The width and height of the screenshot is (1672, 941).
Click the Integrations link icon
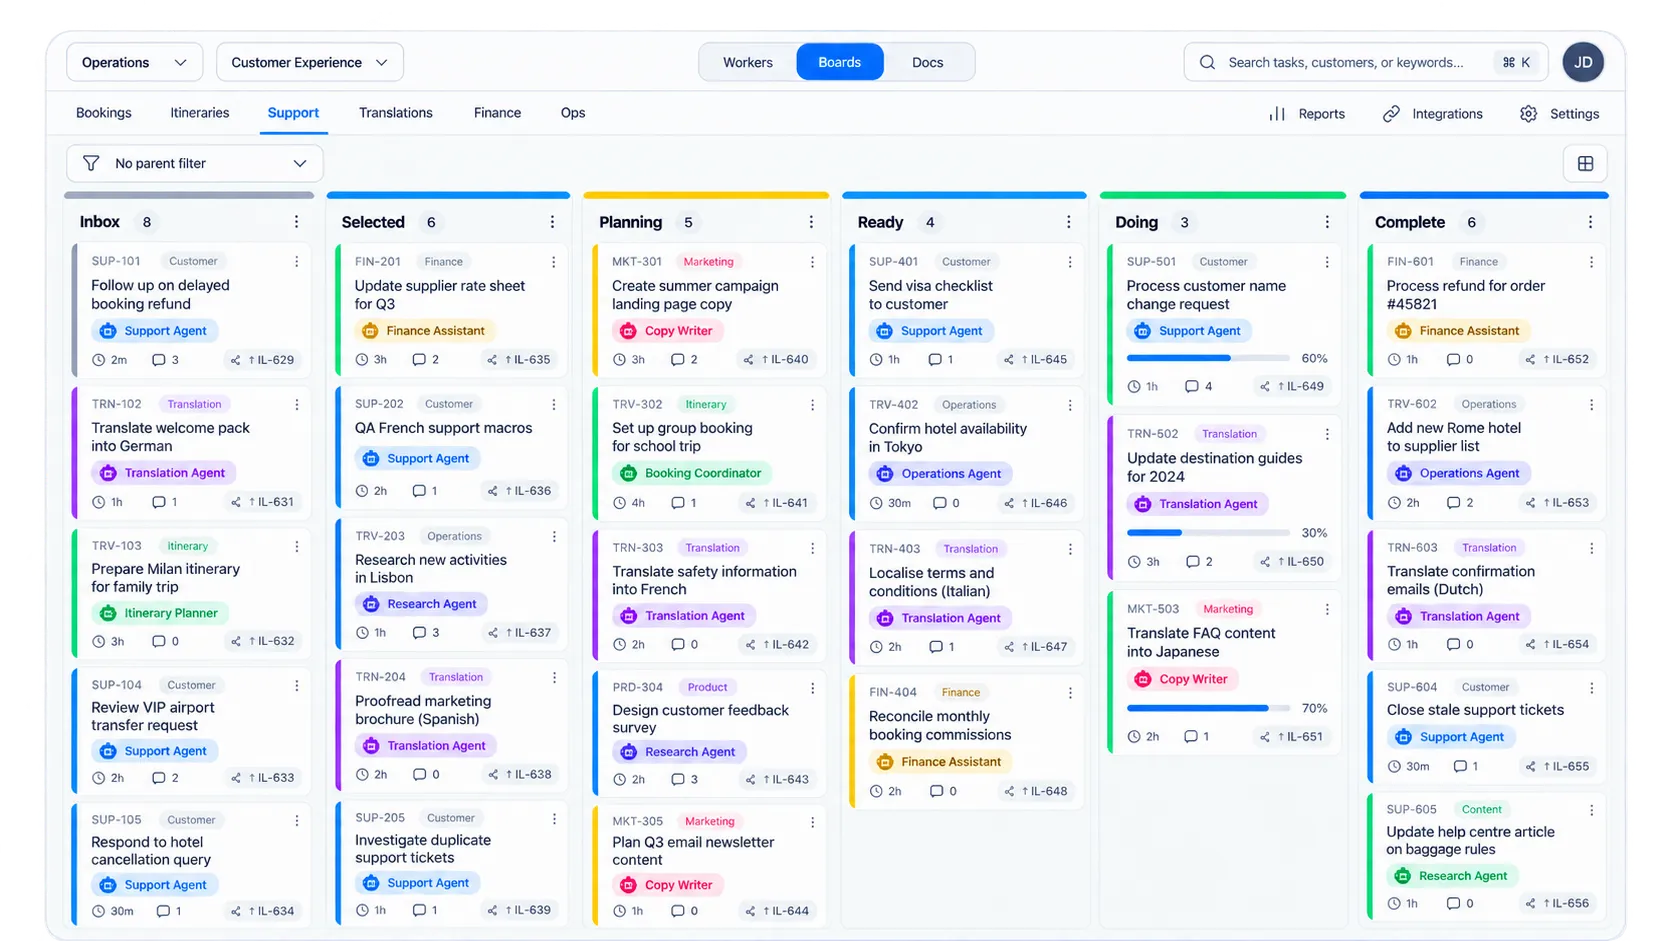point(1391,114)
